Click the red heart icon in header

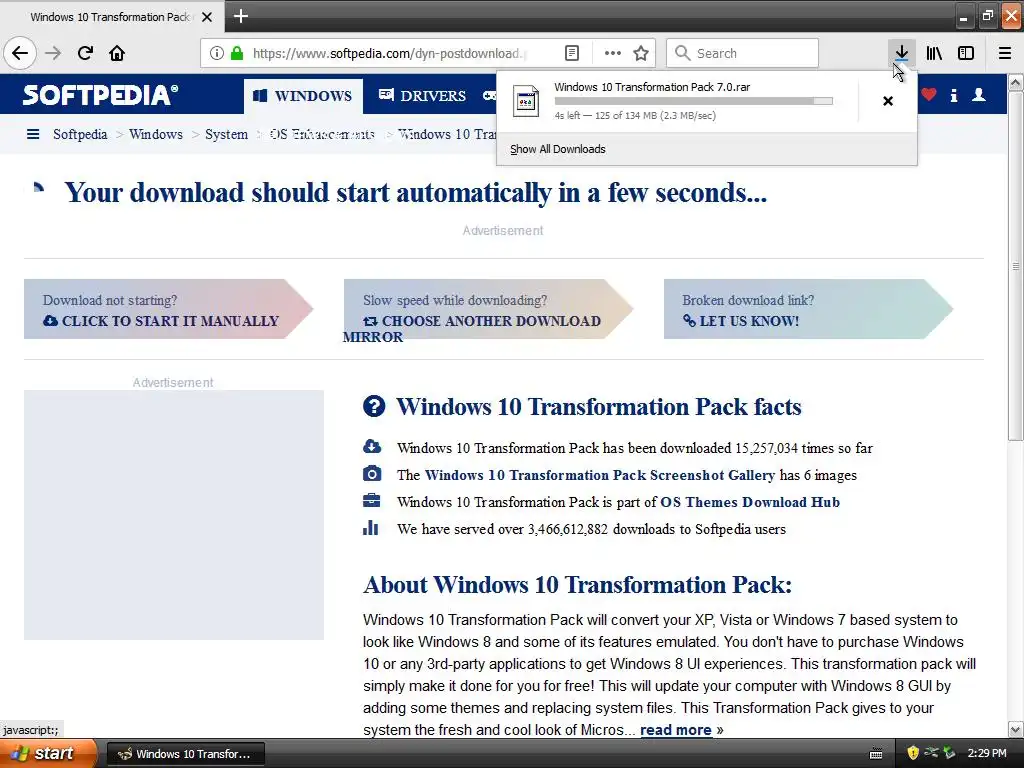coord(929,95)
